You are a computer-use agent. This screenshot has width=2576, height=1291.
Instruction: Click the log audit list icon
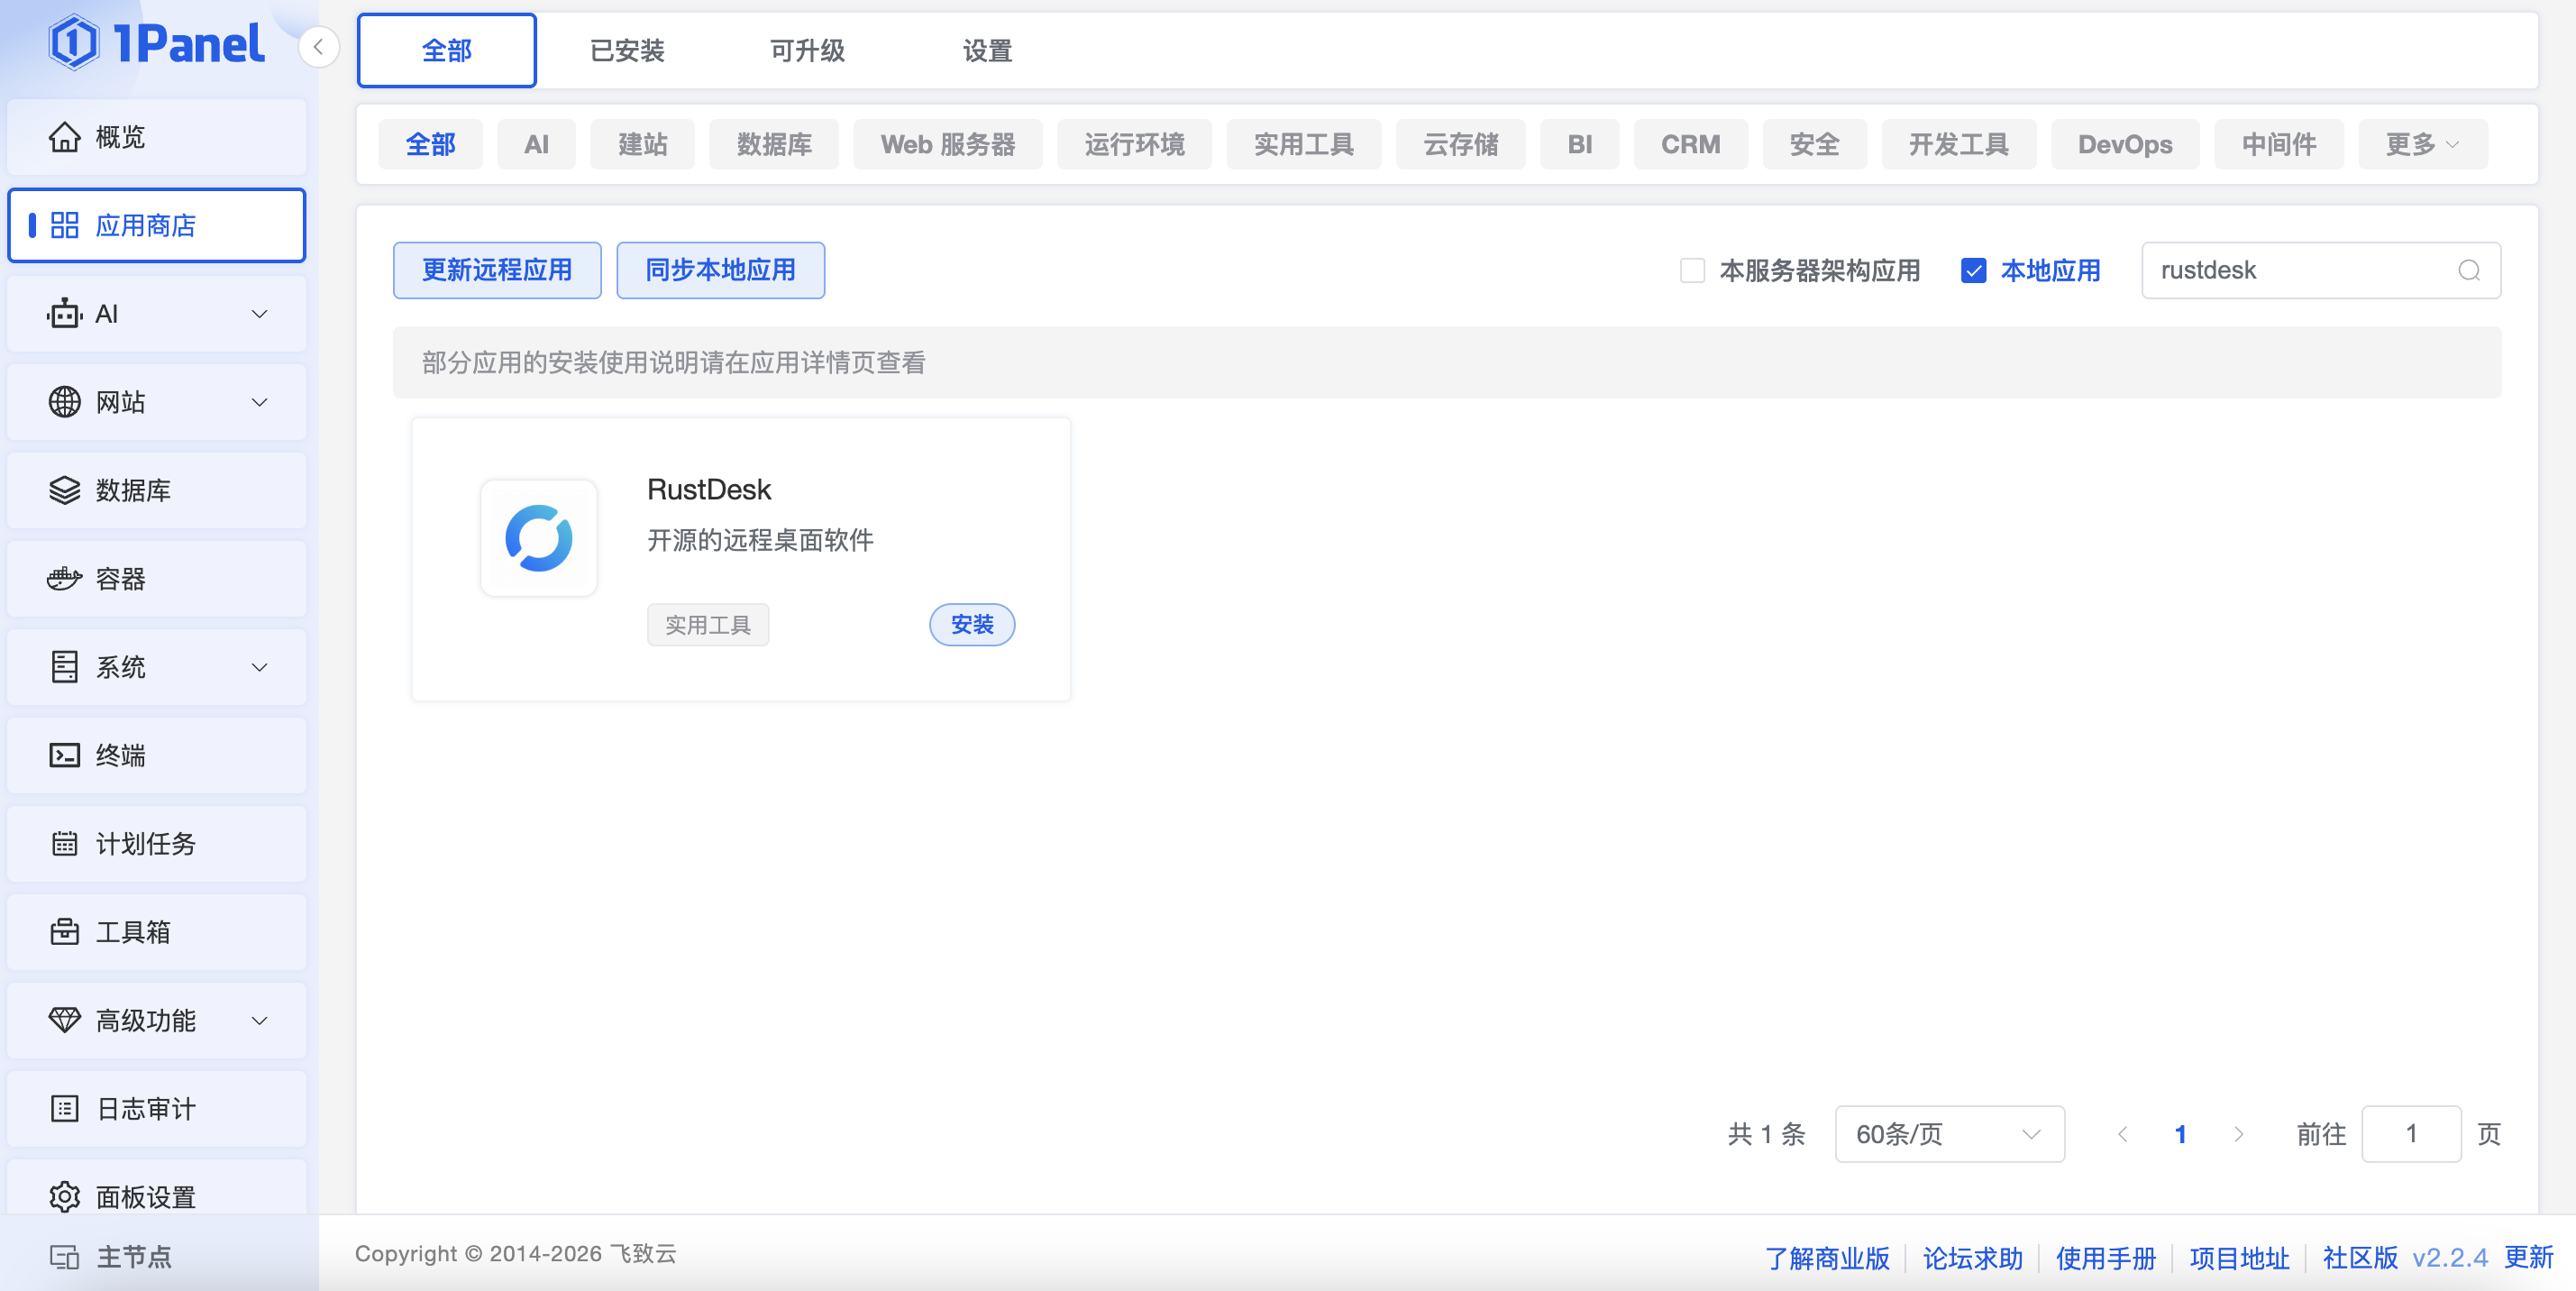point(65,1108)
